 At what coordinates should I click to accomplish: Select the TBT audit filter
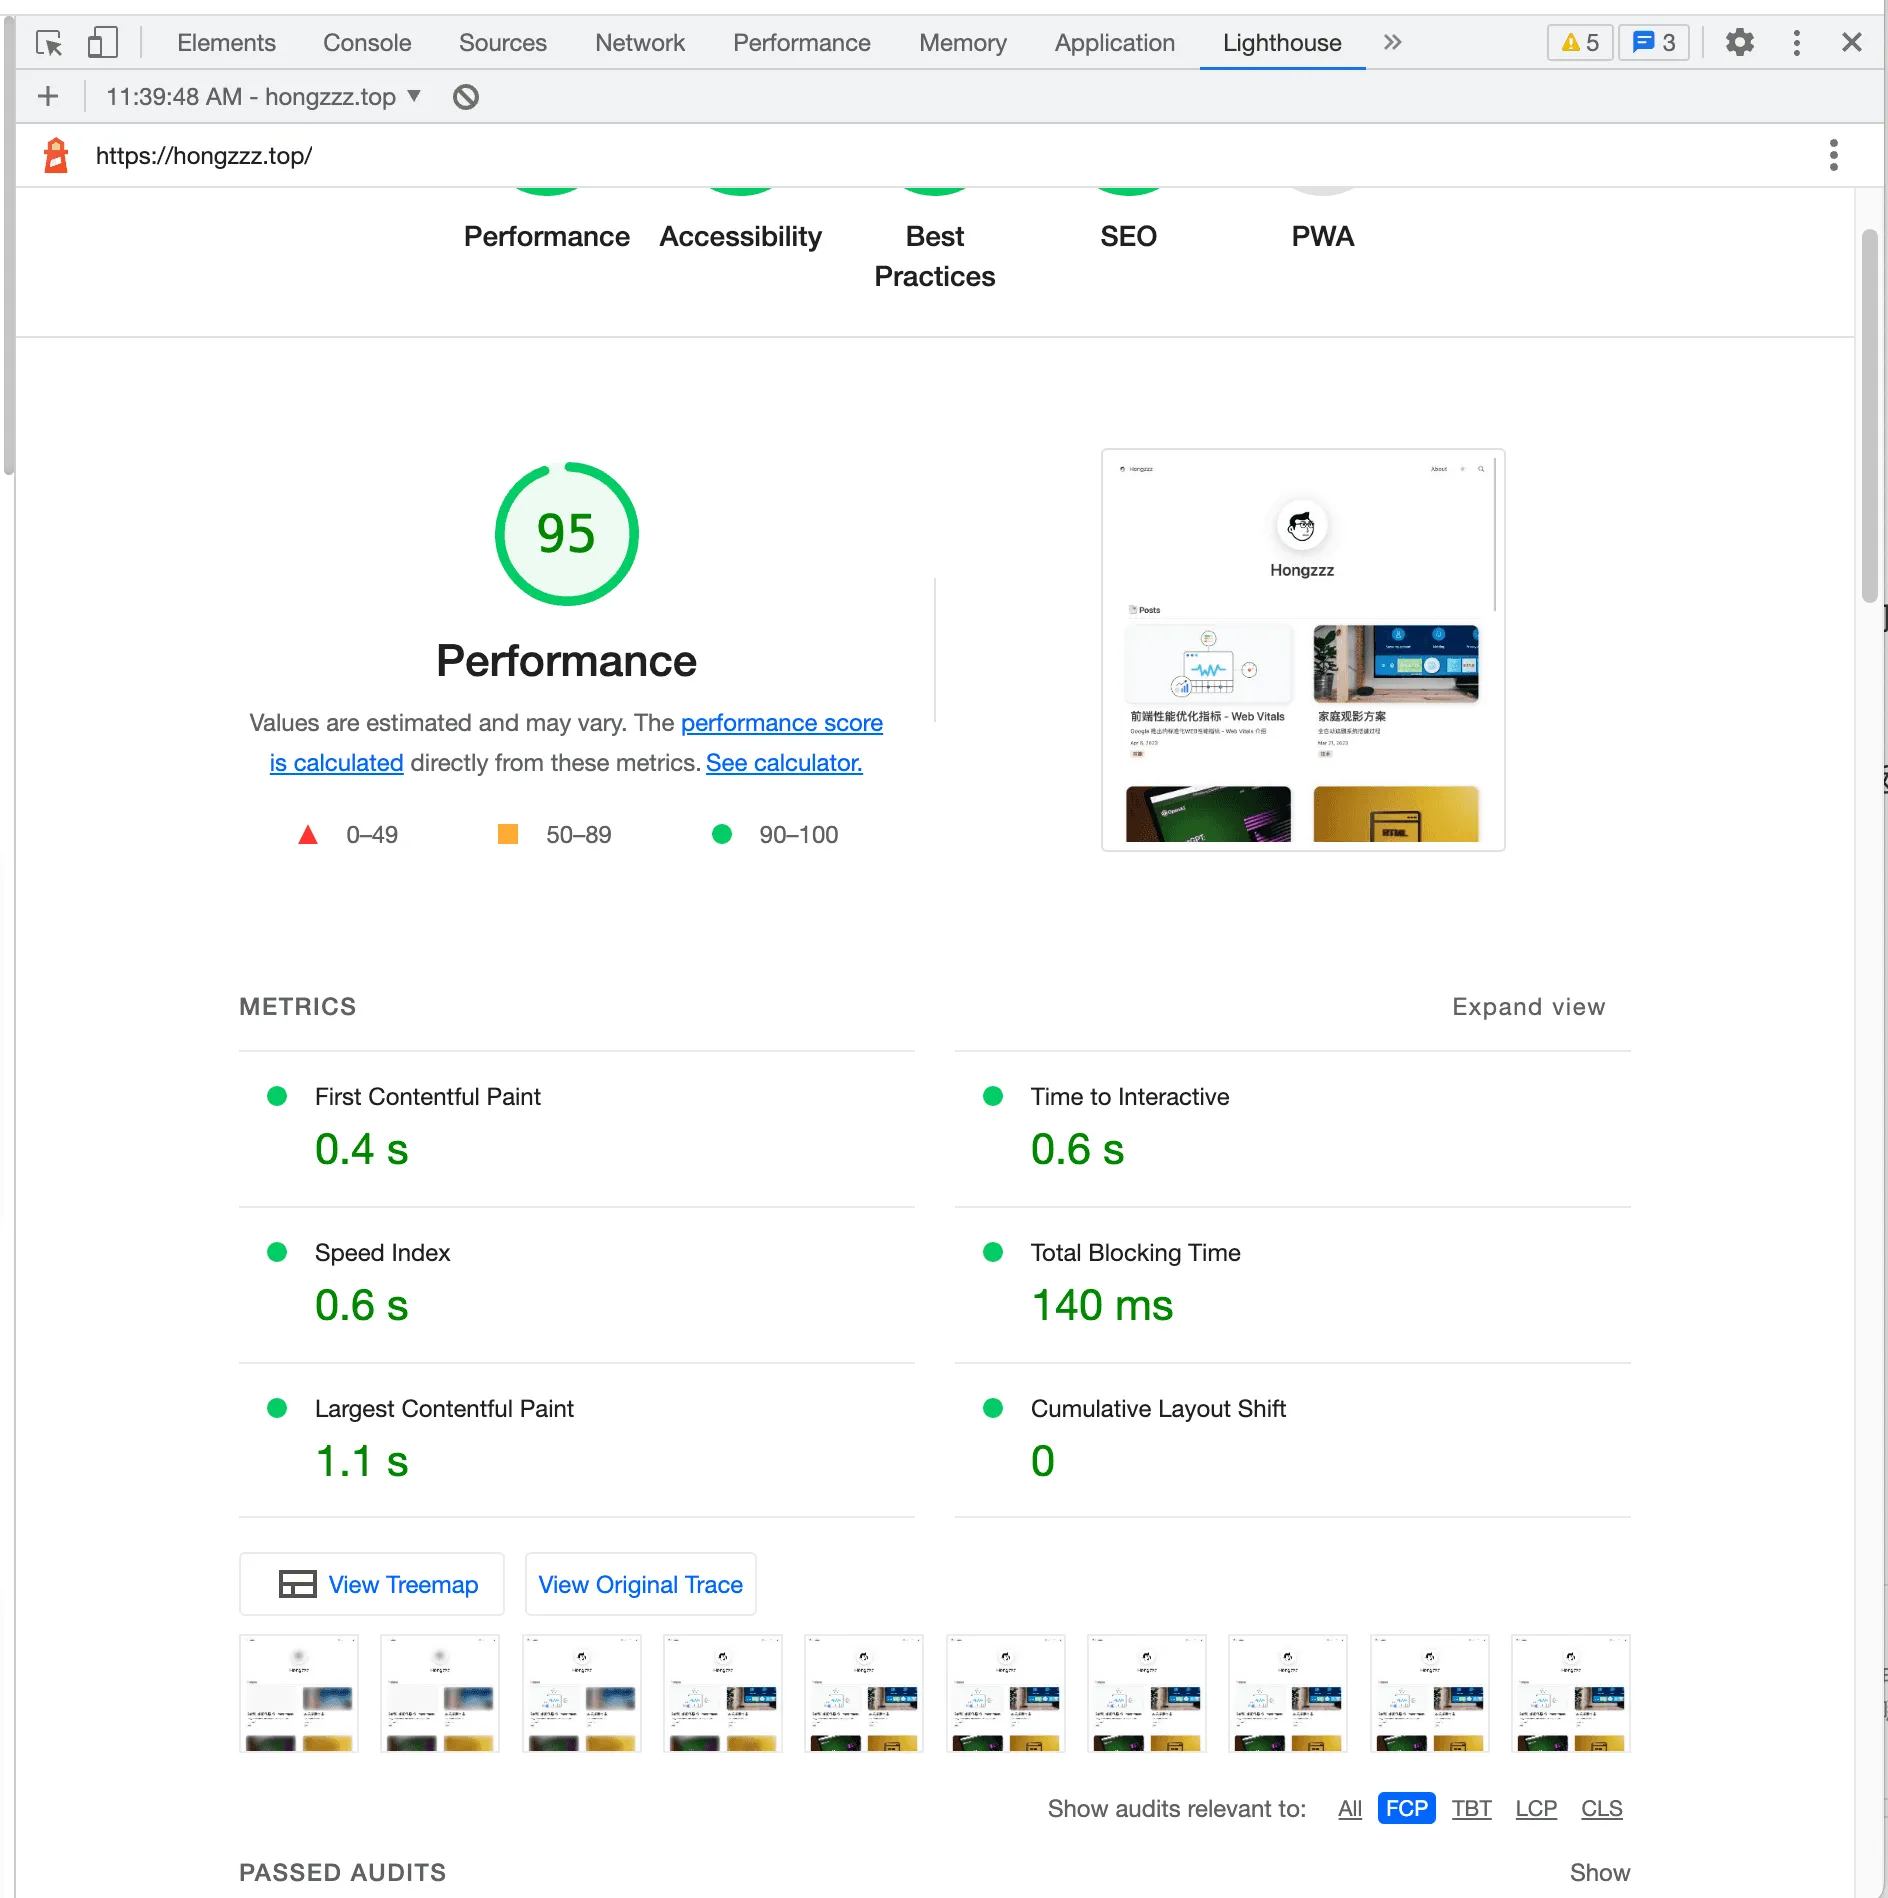1471,1808
